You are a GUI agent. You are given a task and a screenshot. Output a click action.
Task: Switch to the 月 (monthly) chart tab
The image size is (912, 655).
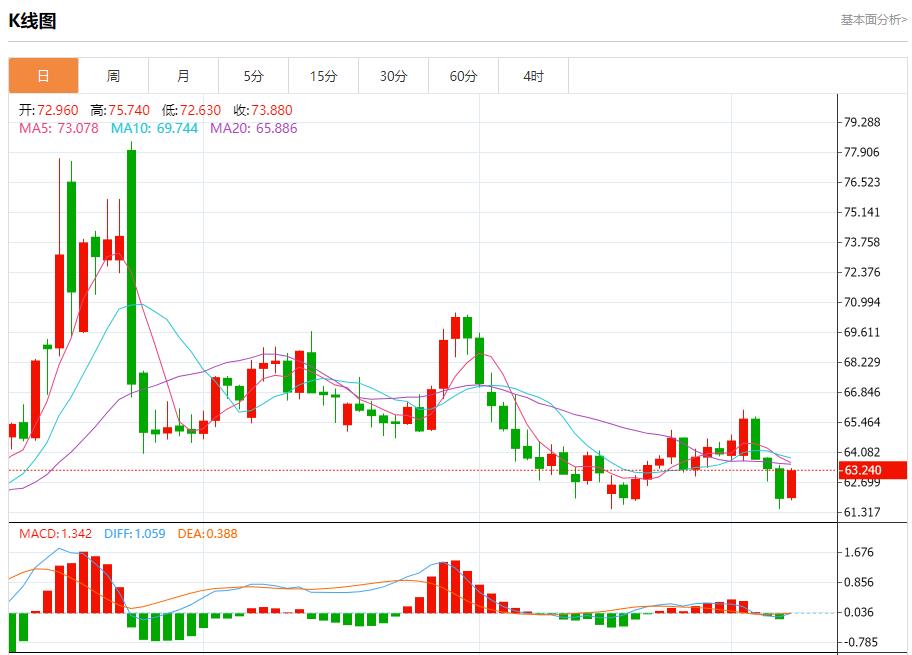pos(183,75)
